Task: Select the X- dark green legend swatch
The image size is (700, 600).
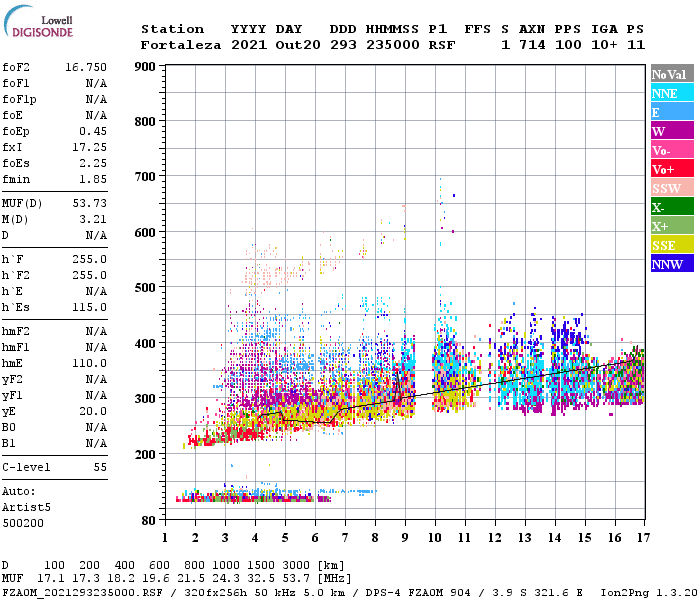Action: click(672, 207)
